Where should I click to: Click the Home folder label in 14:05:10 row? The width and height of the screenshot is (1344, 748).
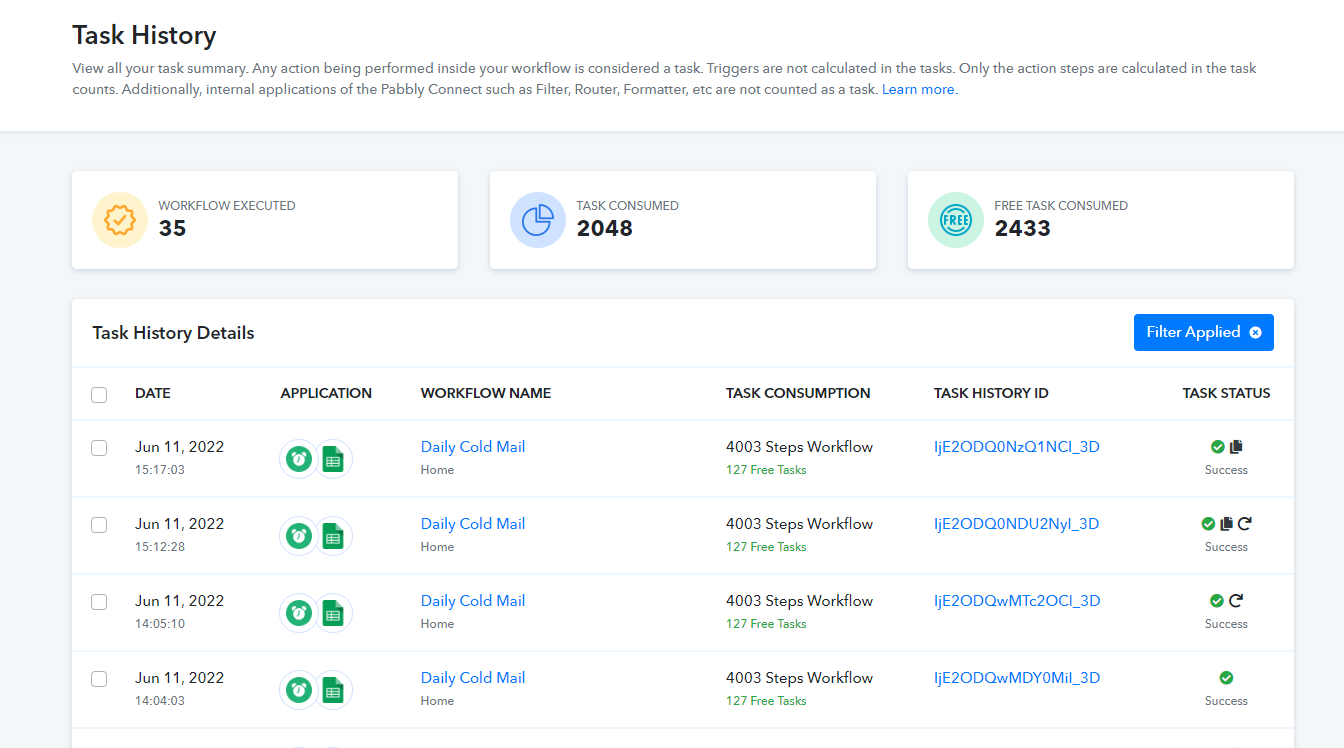[x=437, y=624]
